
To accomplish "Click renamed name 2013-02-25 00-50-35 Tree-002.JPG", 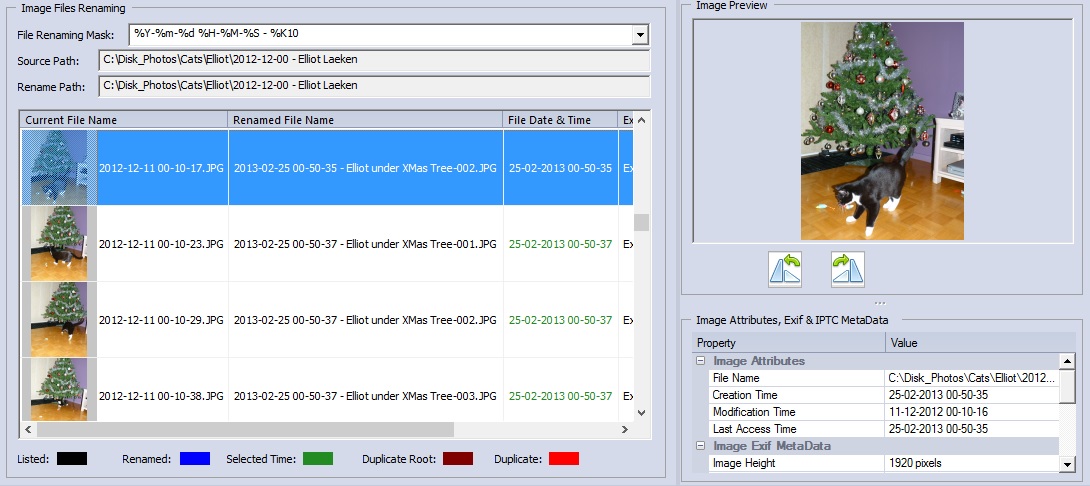I will (365, 168).
